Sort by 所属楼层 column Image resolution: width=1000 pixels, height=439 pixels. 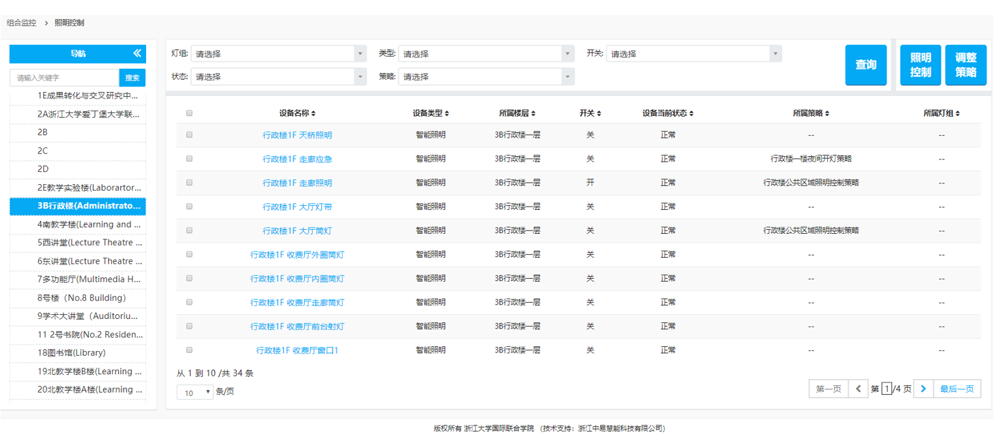click(x=517, y=113)
